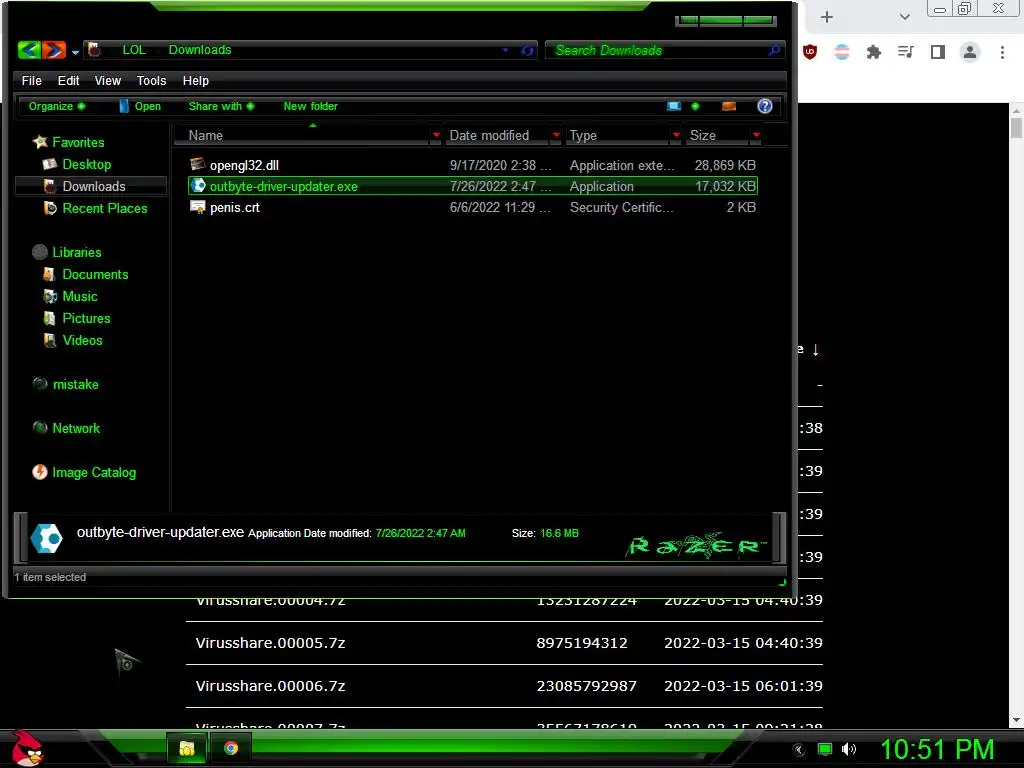The image size is (1024, 768).
Task: Open Chrome extensions puzzle icon
Action: (874, 52)
